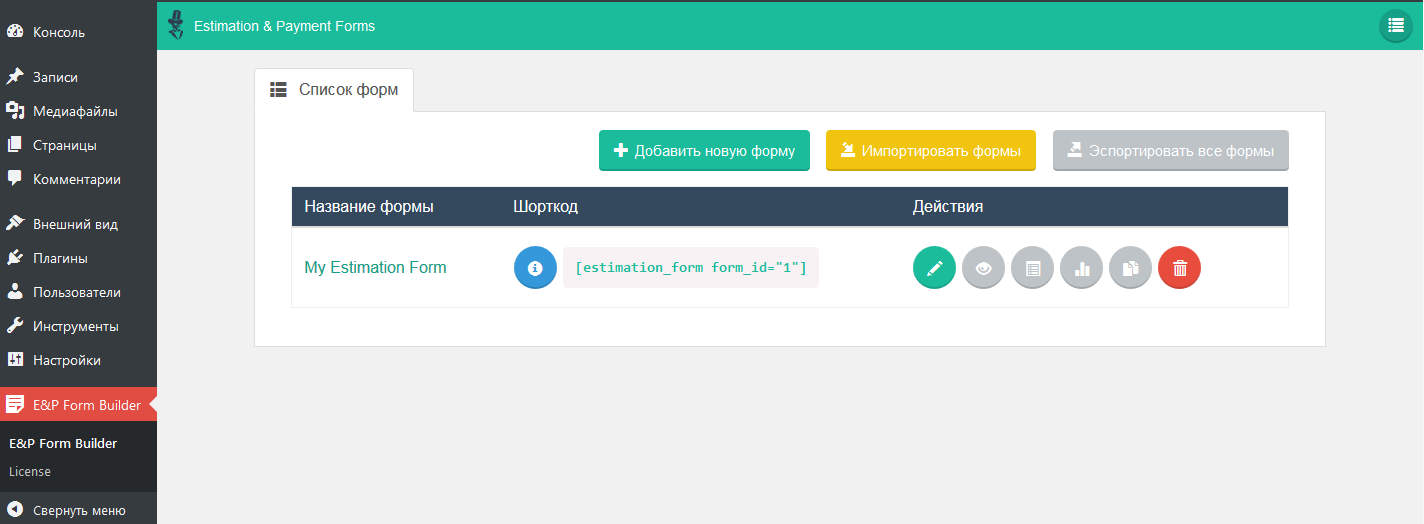Switch to the Список форм tab
The image size is (1424, 524).
tap(334, 90)
